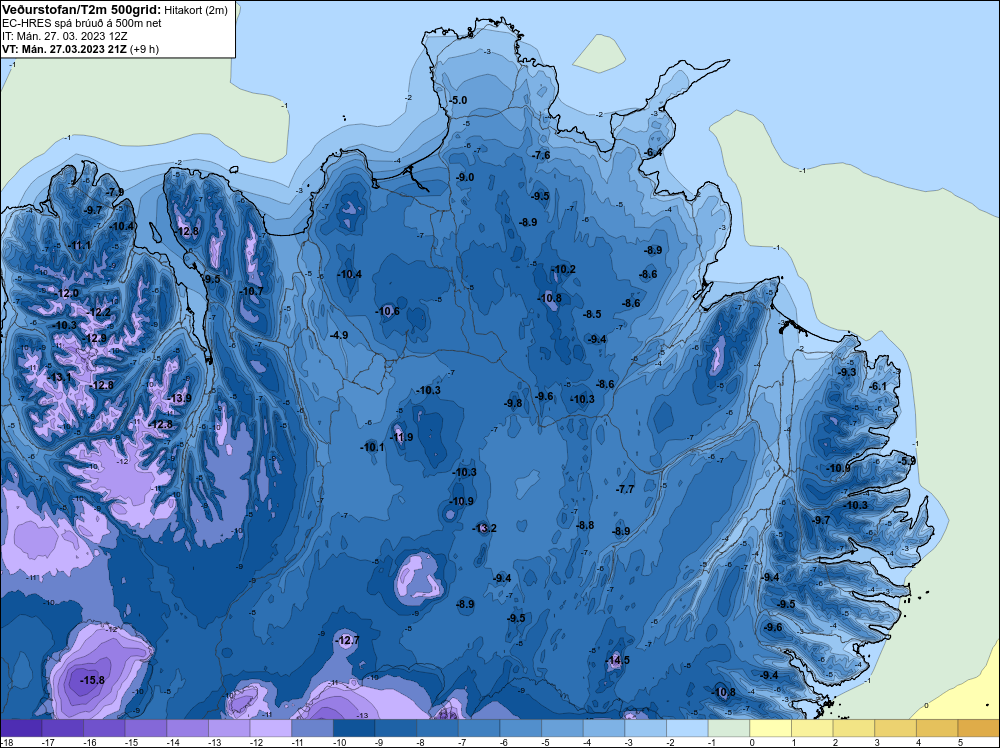1000x748 pixels.
Task: Click the legend swatch between -18 and -17
Action: [x=21, y=728]
